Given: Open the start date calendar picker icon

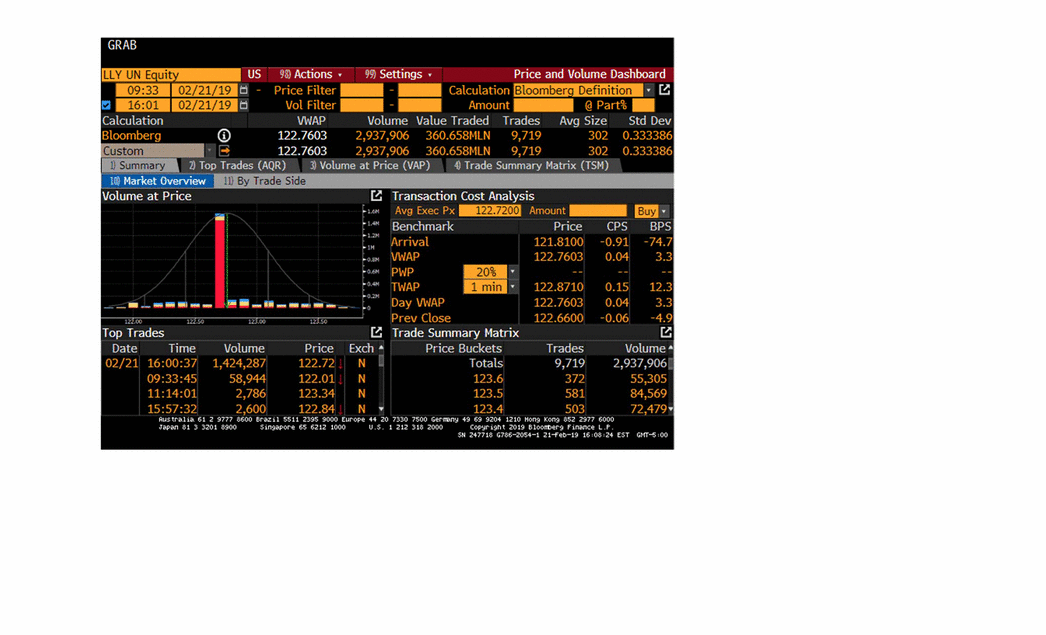Looking at the screenshot, I should [x=243, y=90].
